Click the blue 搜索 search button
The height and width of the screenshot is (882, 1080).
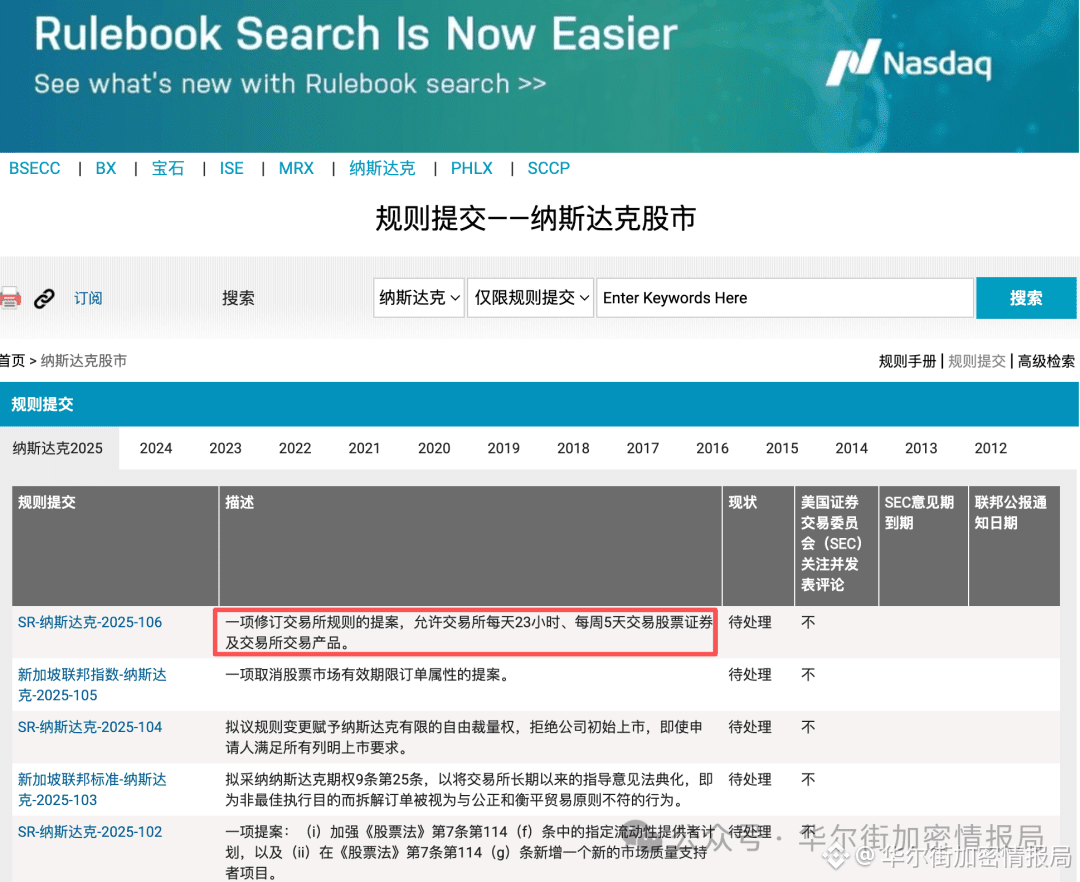(x=1026, y=297)
